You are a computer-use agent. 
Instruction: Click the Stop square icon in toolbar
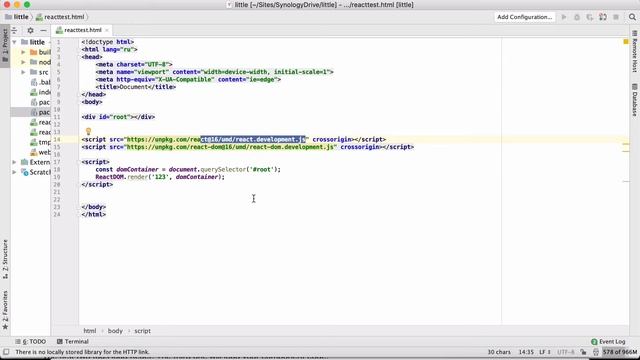(x=616, y=17)
